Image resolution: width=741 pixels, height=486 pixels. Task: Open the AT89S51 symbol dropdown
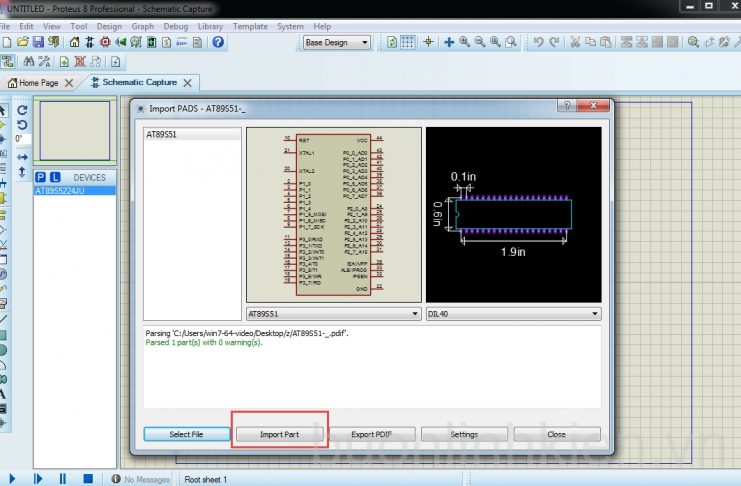pos(334,314)
